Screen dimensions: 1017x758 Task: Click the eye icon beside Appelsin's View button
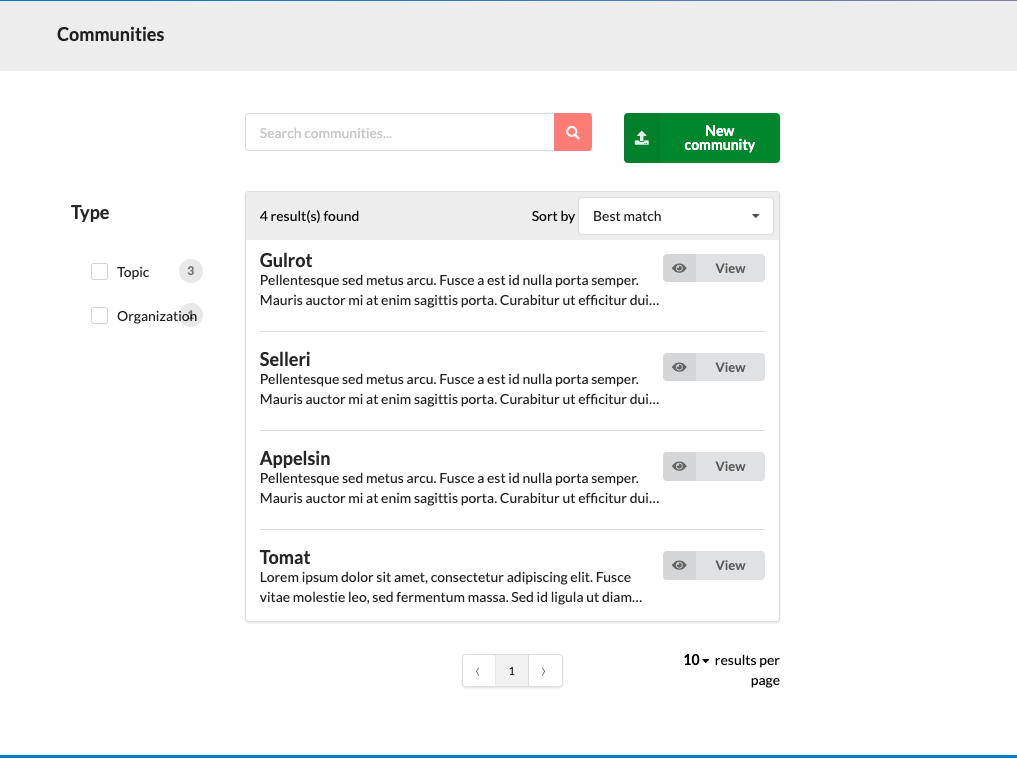coord(679,466)
